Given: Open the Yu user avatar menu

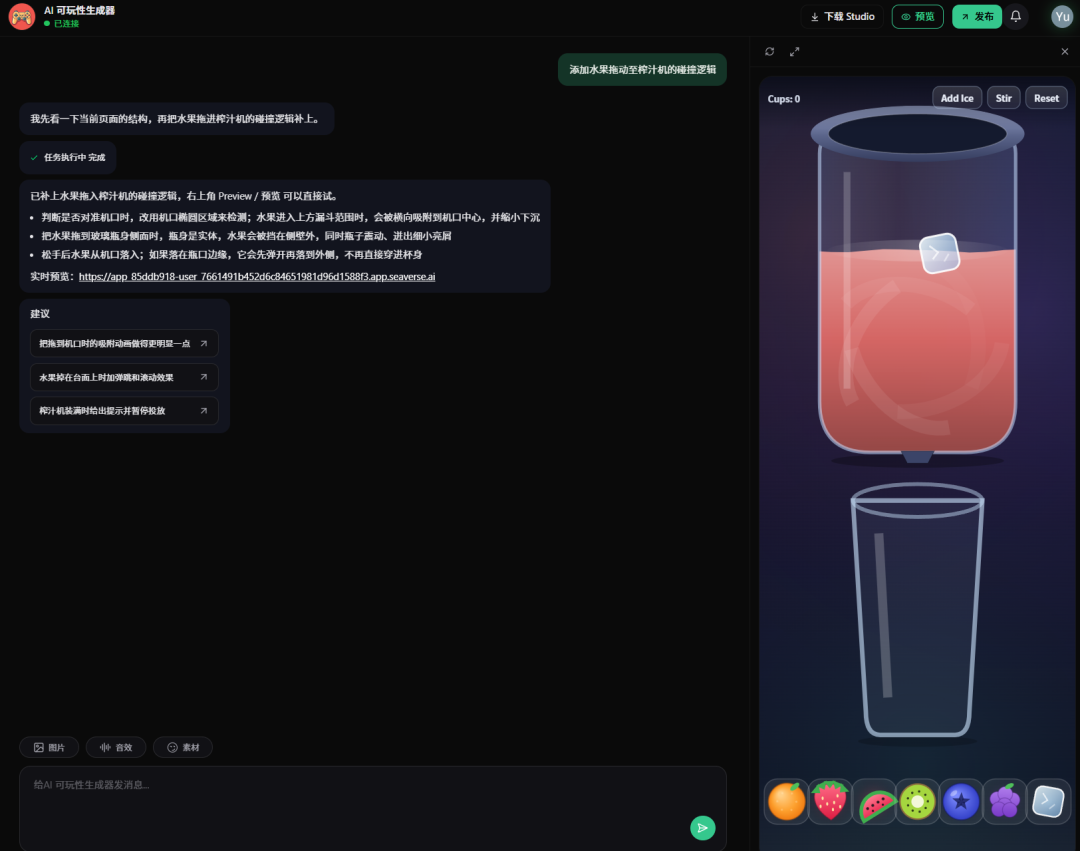Looking at the screenshot, I should 1062,17.
